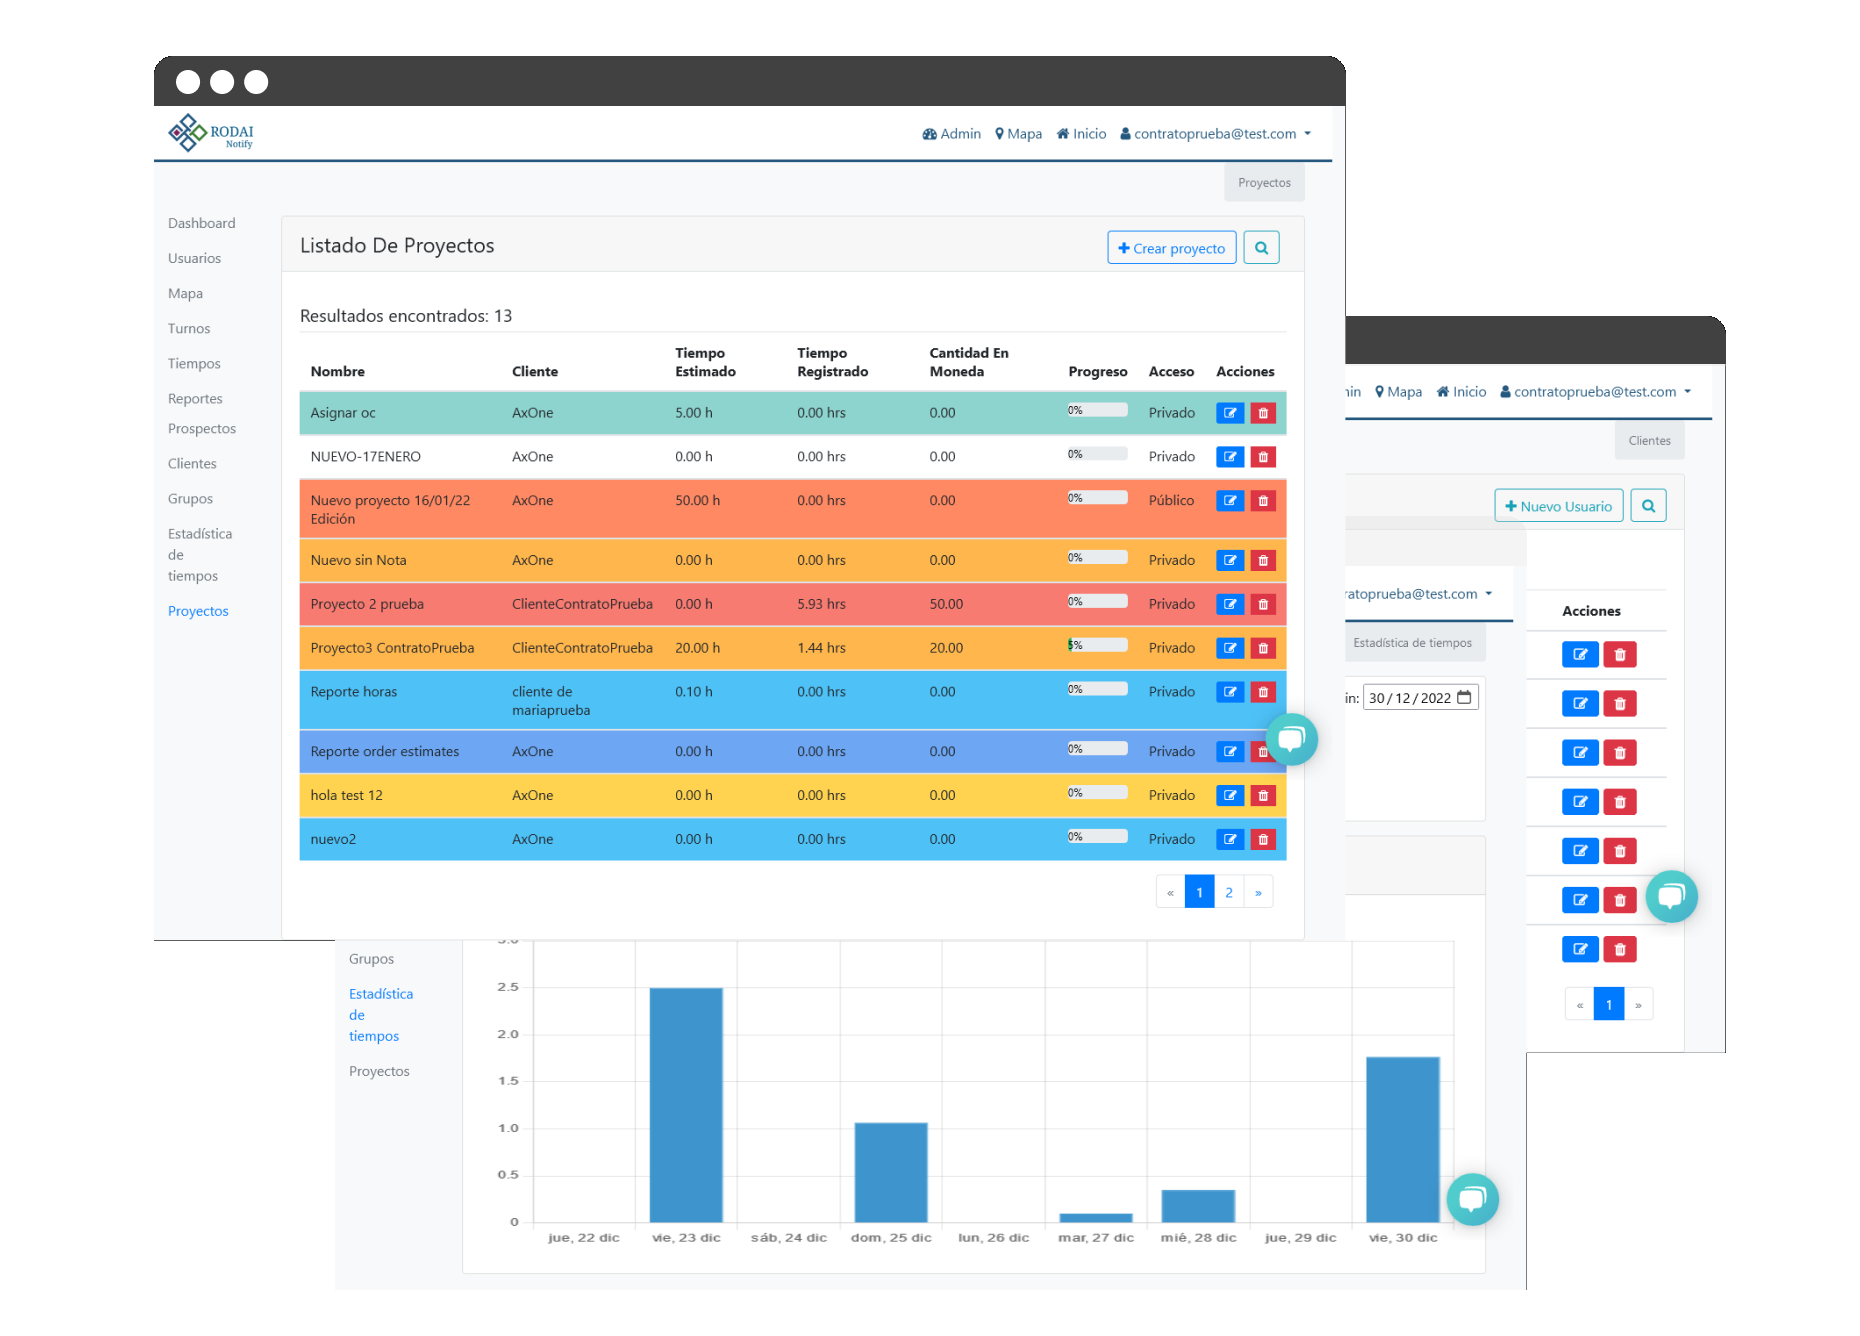Click the vie, 23 dic bar in chart
1860x1336 pixels.
click(x=686, y=1104)
